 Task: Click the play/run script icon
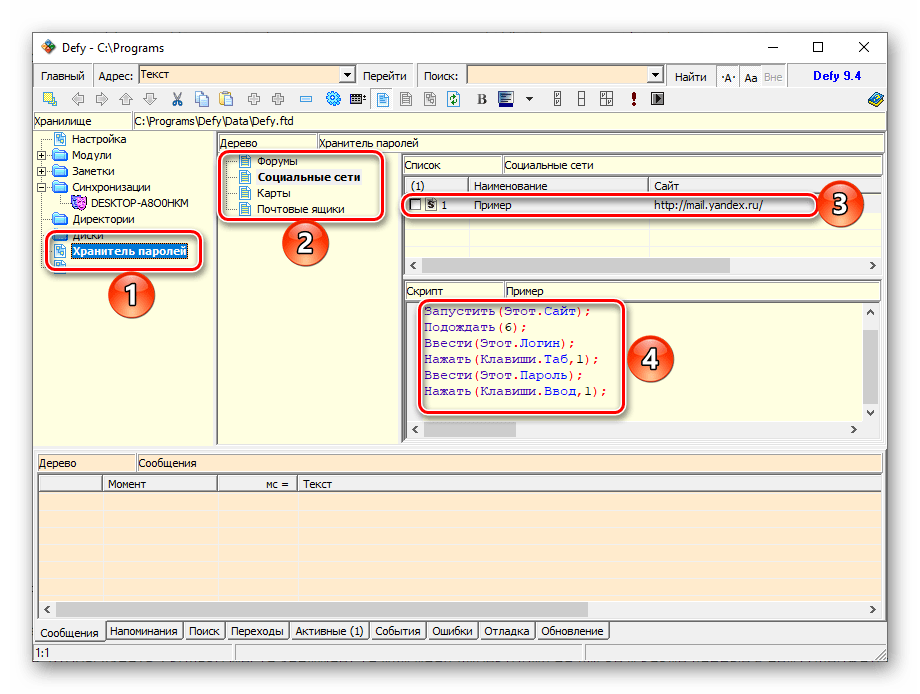click(657, 99)
